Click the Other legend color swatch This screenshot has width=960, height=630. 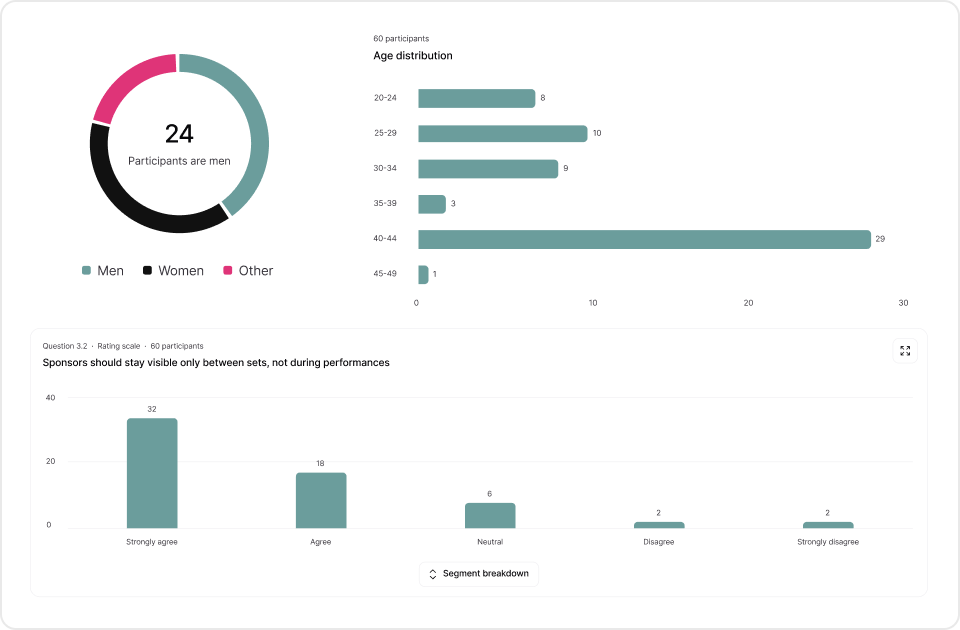click(x=228, y=271)
